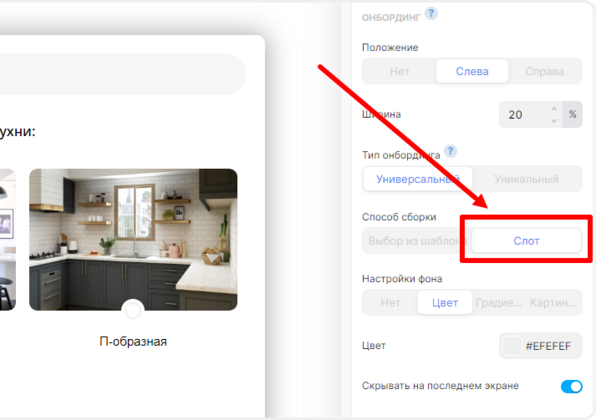Open help icon next to ОНБОРДИНГ heading

[x=431, y=14]
